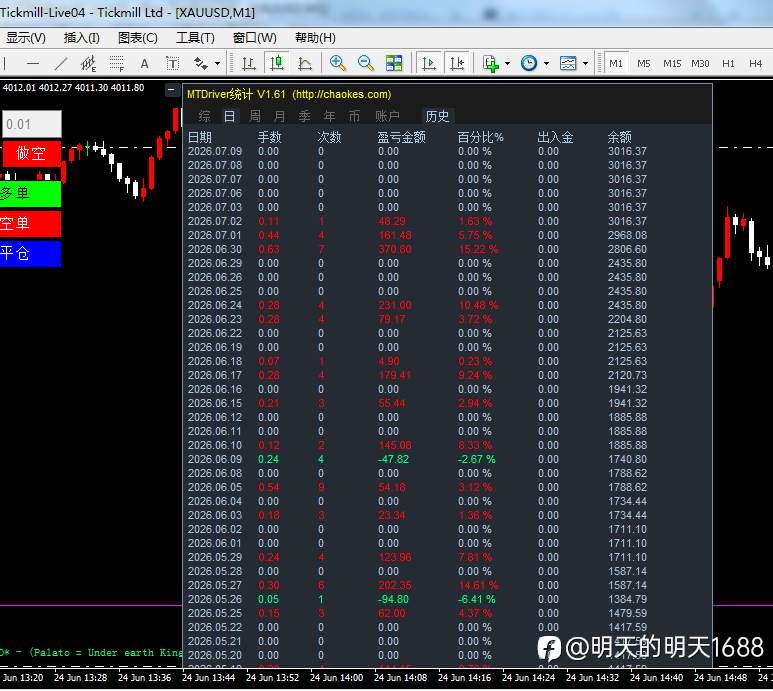The height and width of the screenshot is (691, 773).
Task: Click the 15.22 % percentage value
Action: tap(478, 249)
